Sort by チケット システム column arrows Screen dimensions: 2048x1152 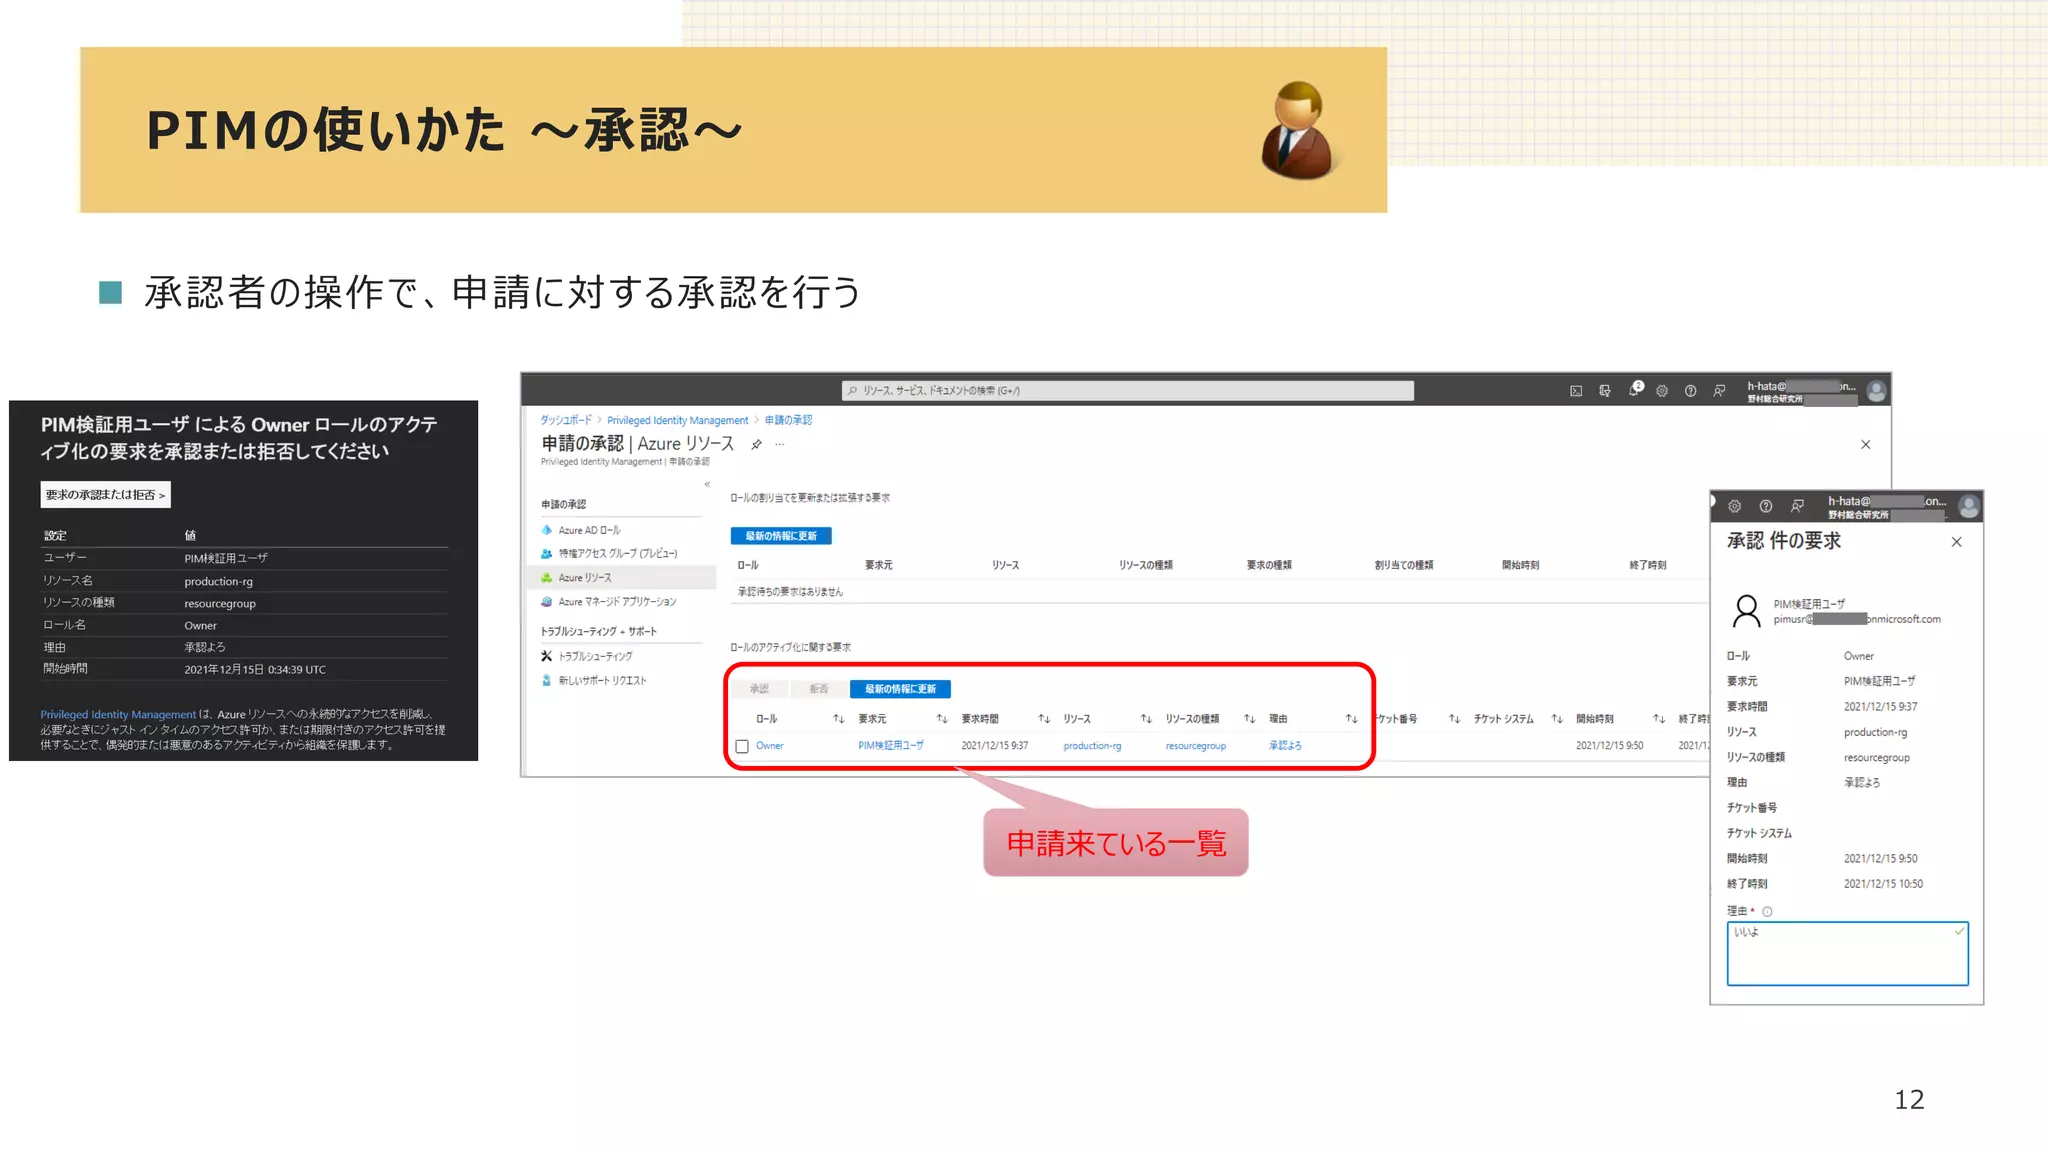(1557, 719)
